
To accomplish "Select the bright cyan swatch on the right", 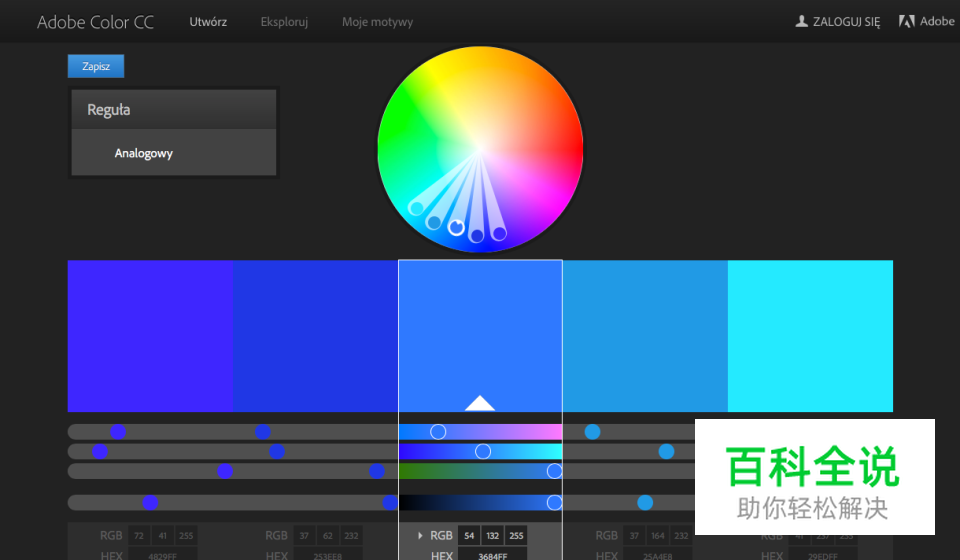I will coord(810,335).
